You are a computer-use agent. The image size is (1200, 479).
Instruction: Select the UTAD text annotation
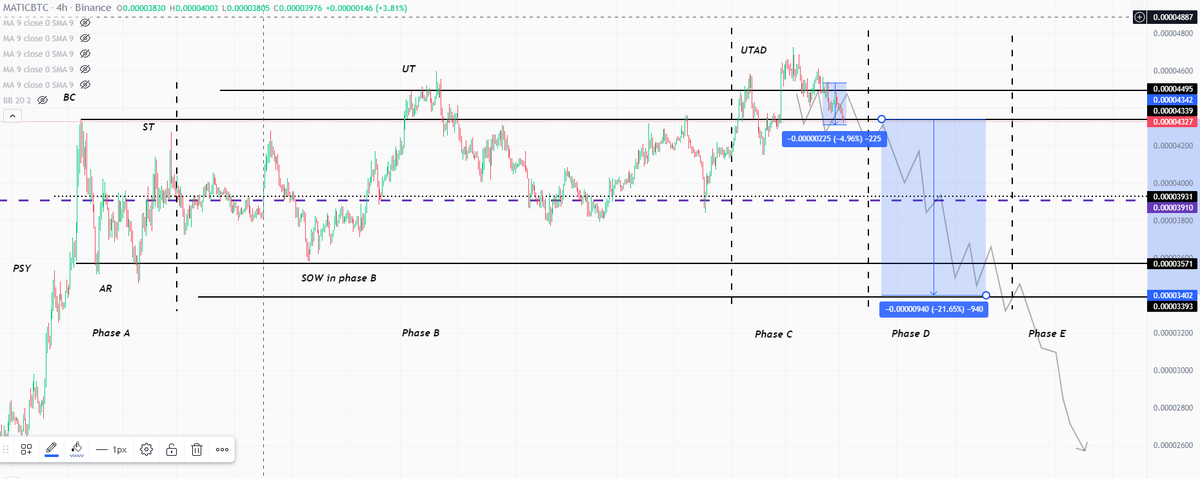[754, 50]
